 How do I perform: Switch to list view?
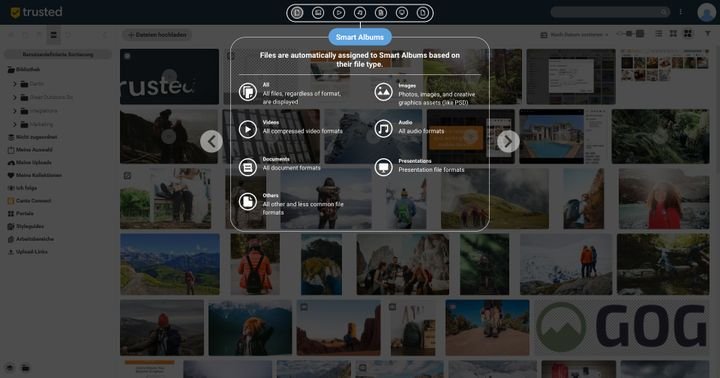pyautogui.click(x=658, y=34)
